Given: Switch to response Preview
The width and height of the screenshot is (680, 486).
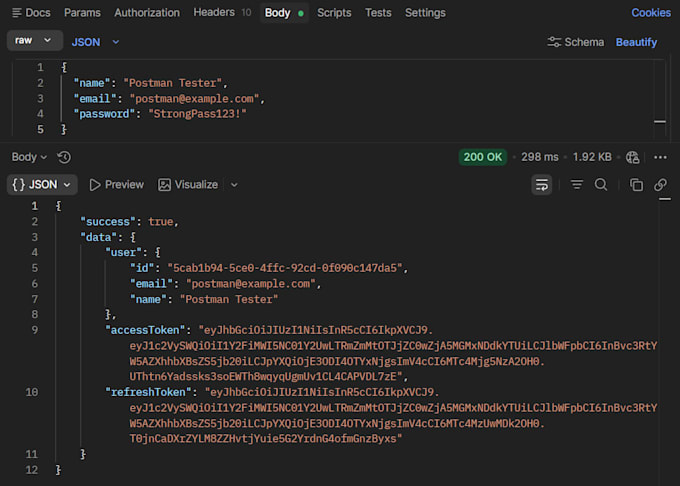Looking at the screenshot, I should click(116, 185).
